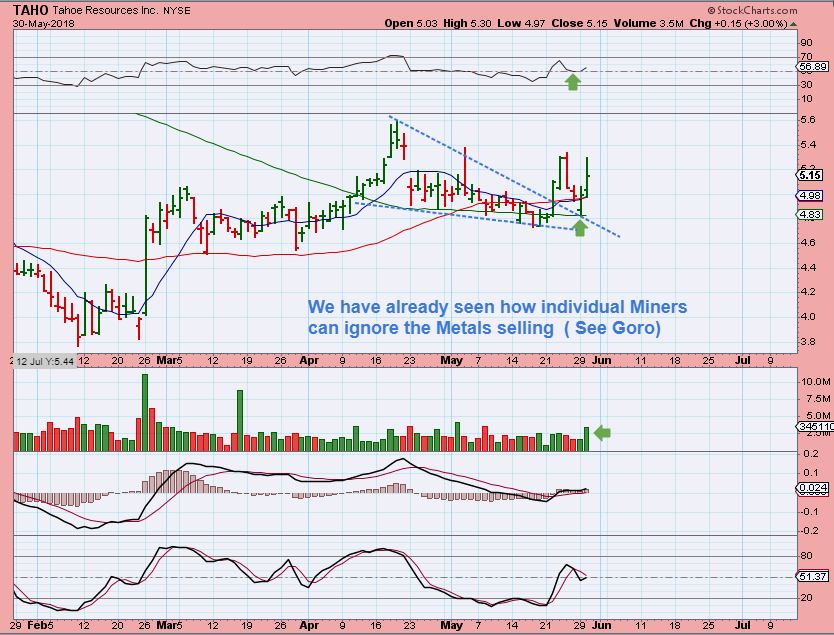The width and height of the screenshot is (834, 635).
Task: Click the 90 label on RSI axis
Action: (806, 43)
